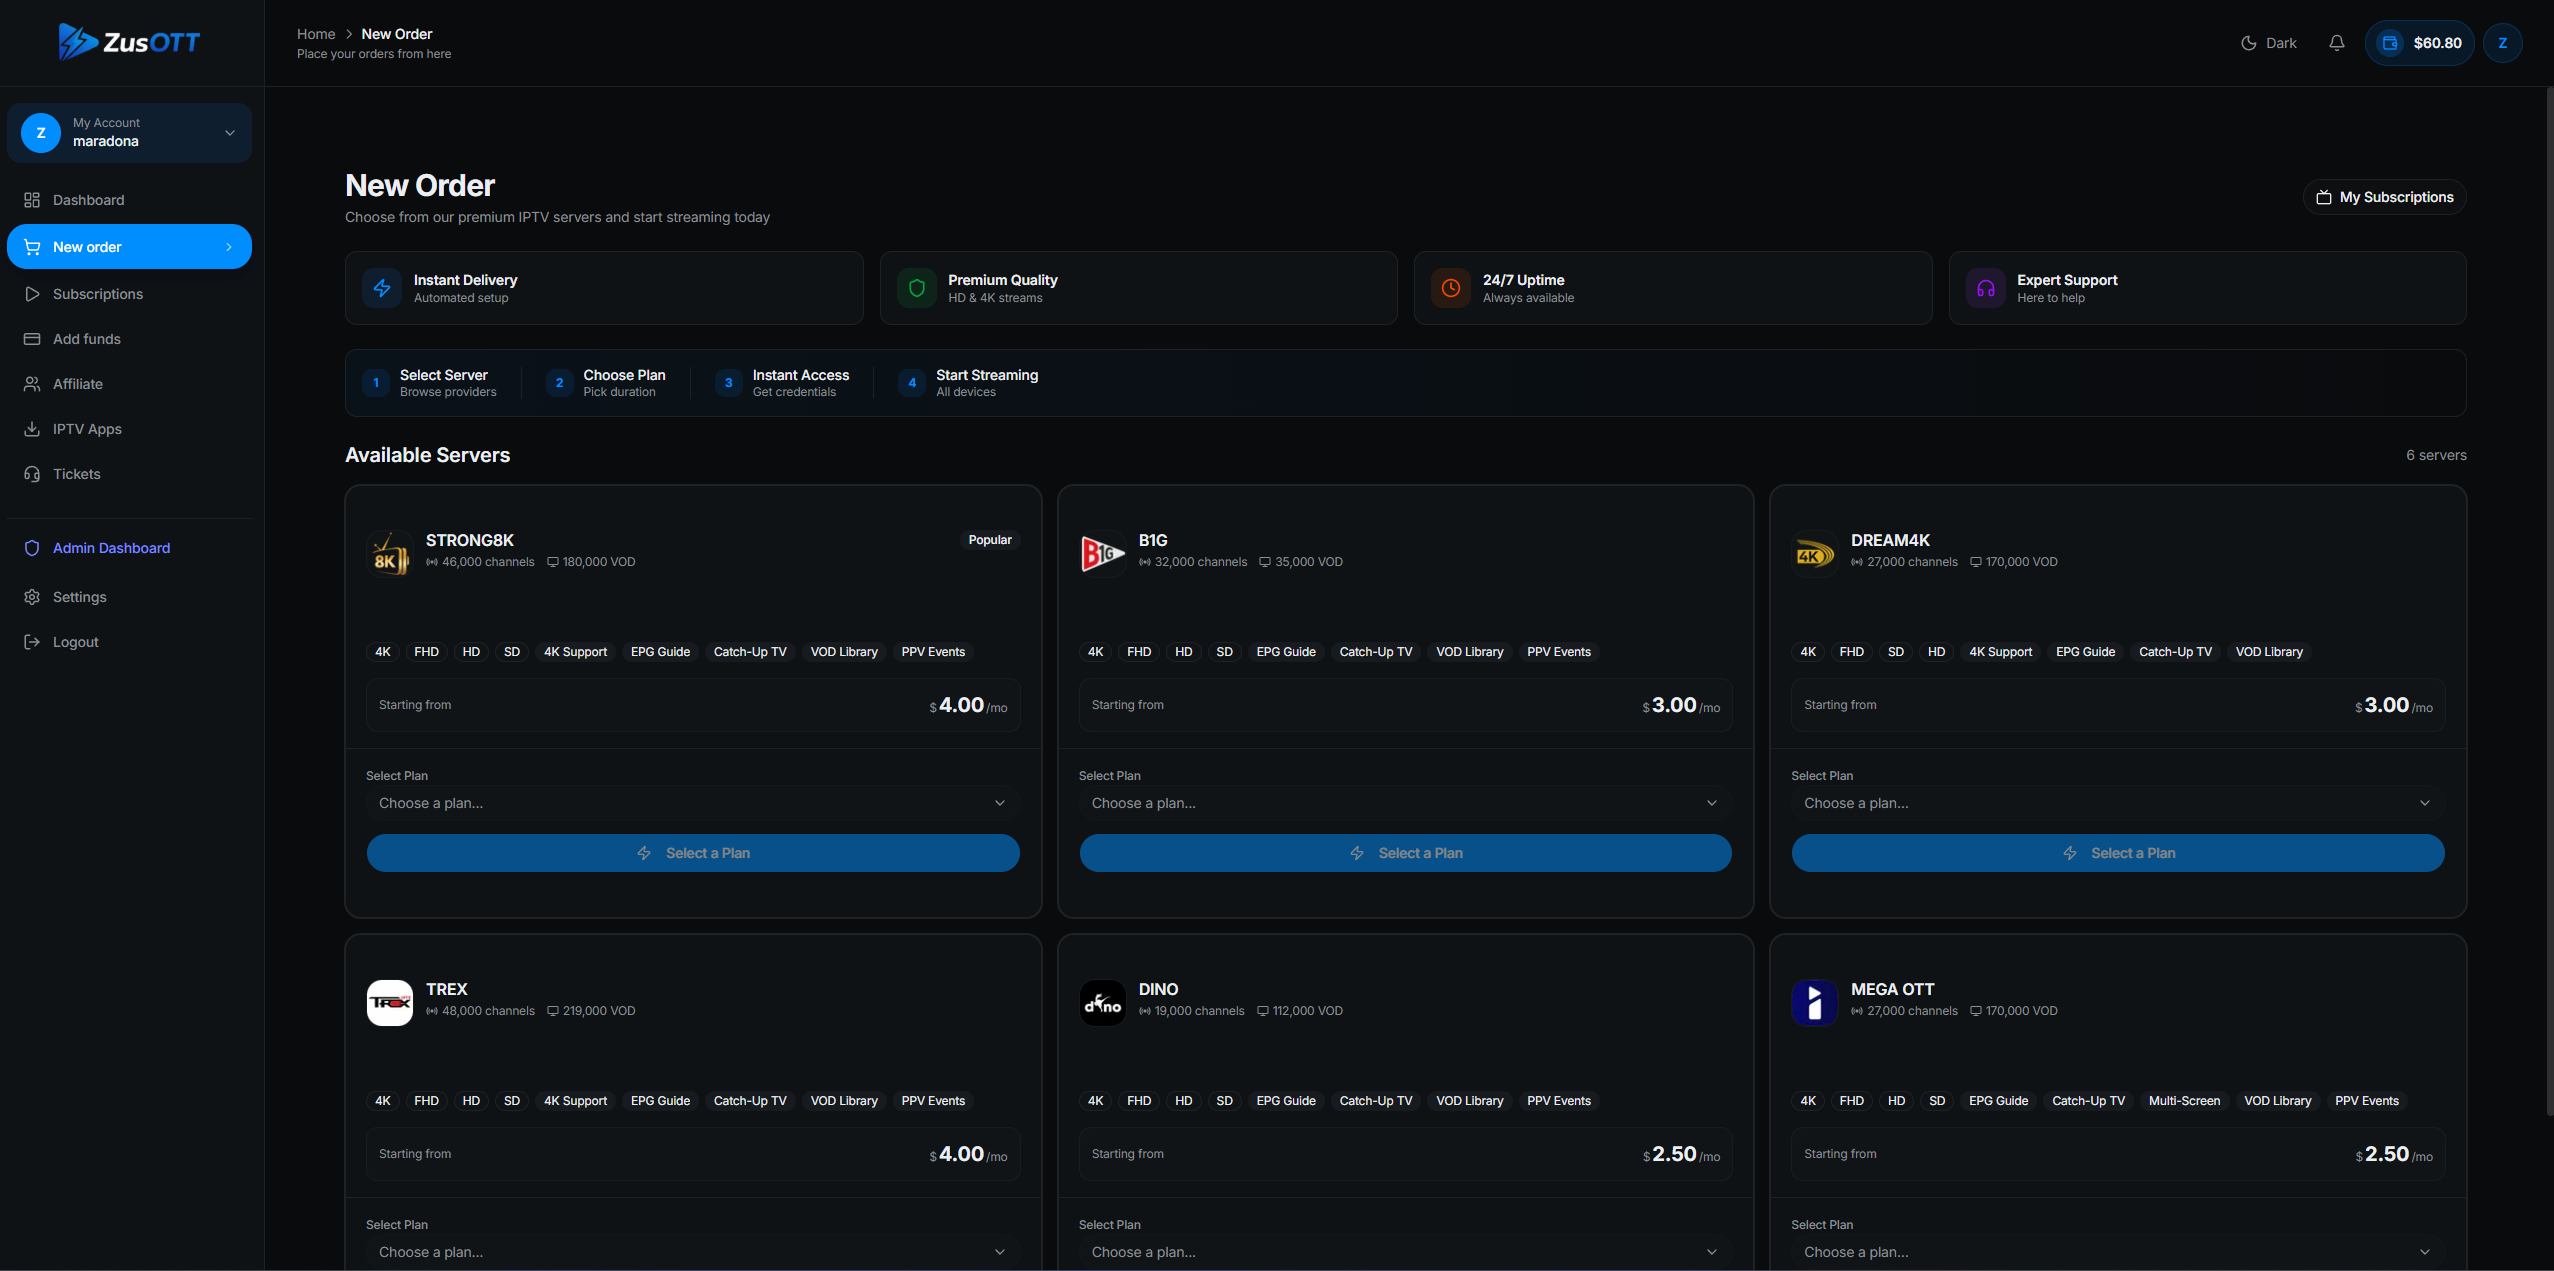The image size is (2554, 1271).
Task: Open B1G Choose a plan dropdown
Action: pyautogui.click(x=1404, y=803)
